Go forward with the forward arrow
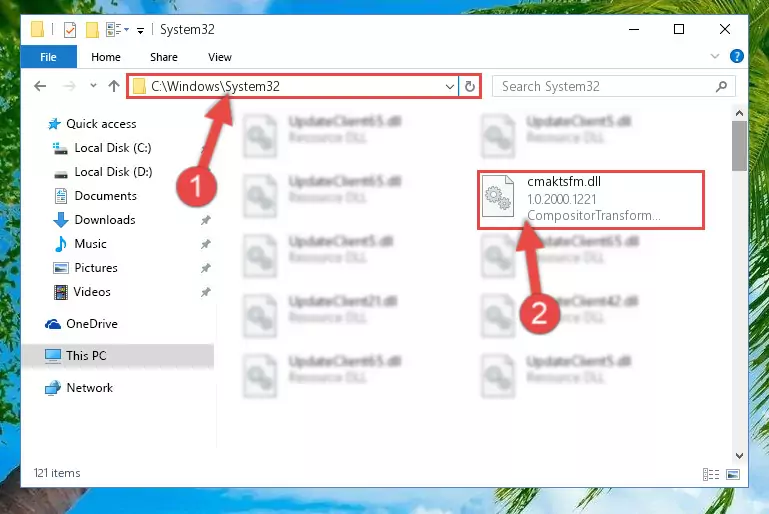The width and height of the screenshot is (769, 514). 69,86
